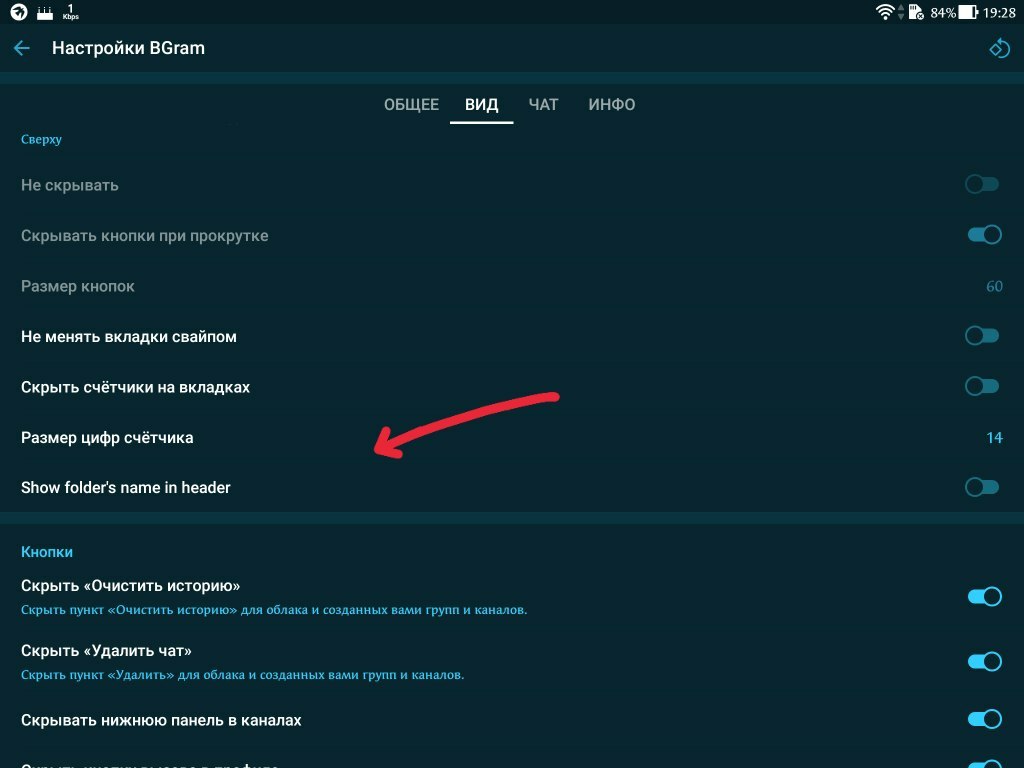This screenshot has height=768, width=1024.
Task: Tap the Скрыть счётчики на вкладках label
Action: pos(135,387)
